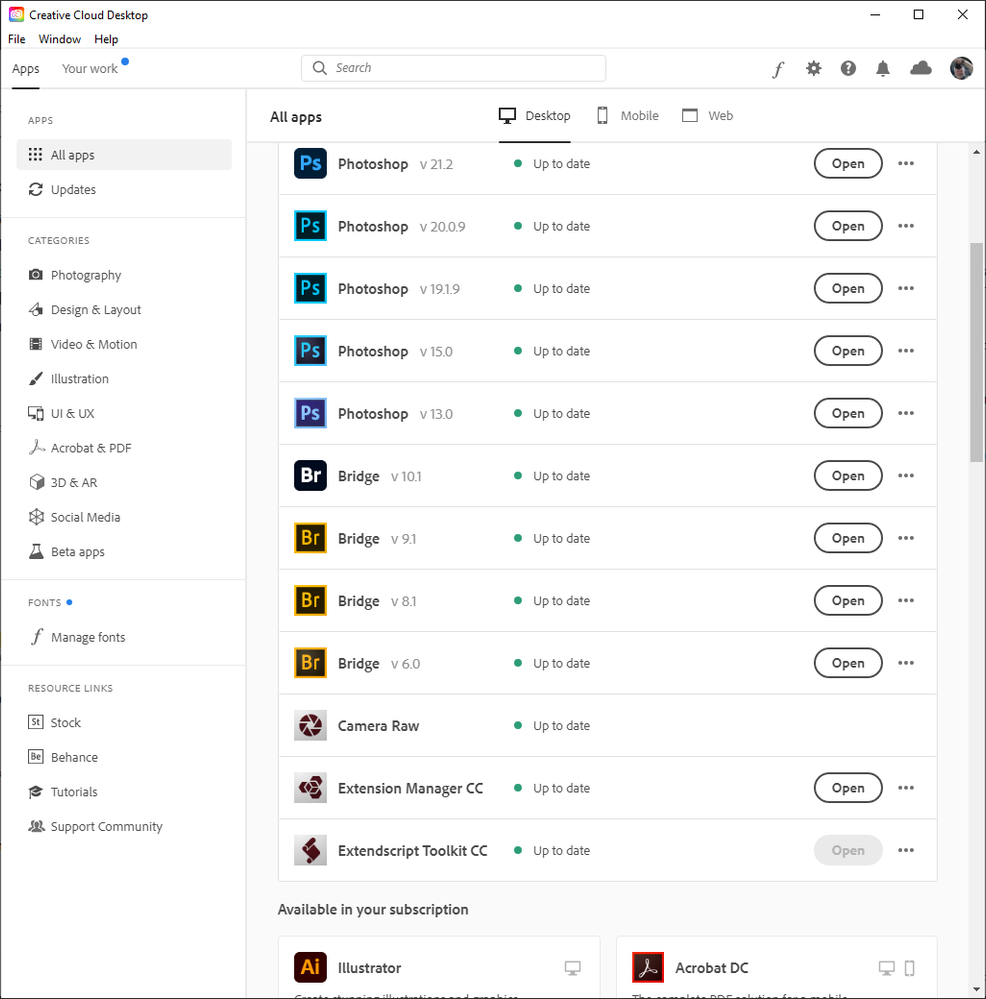
Task: Select the UI & UX category
Action: pyautogui.click(x=61, y=413)
